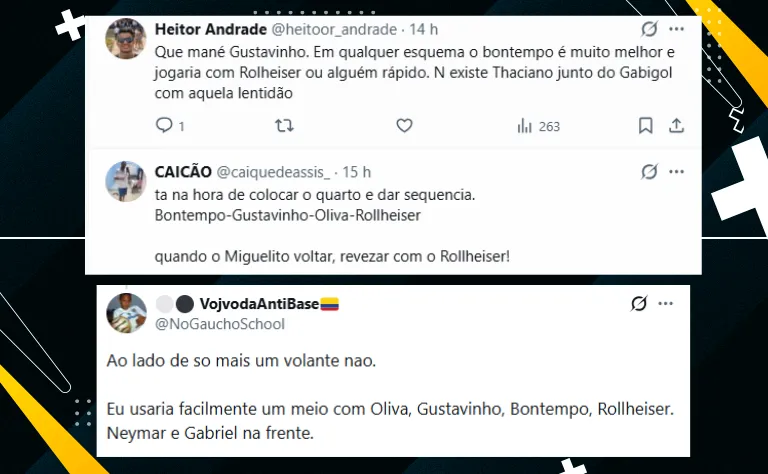This screenshot has height=474, width=768.
Task: Open Heitor Andrade's profile picture
Action: click(126, 39)
